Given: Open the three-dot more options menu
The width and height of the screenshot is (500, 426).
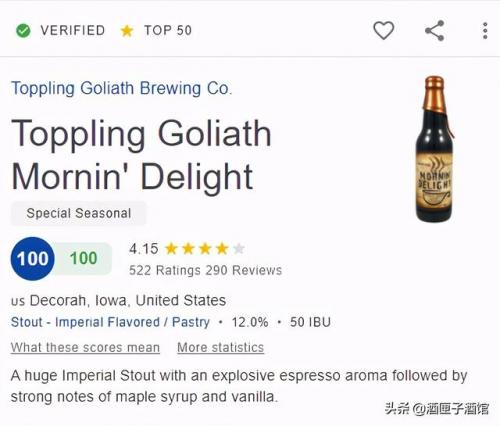Looking at the screenshot, I should point(485,31).
